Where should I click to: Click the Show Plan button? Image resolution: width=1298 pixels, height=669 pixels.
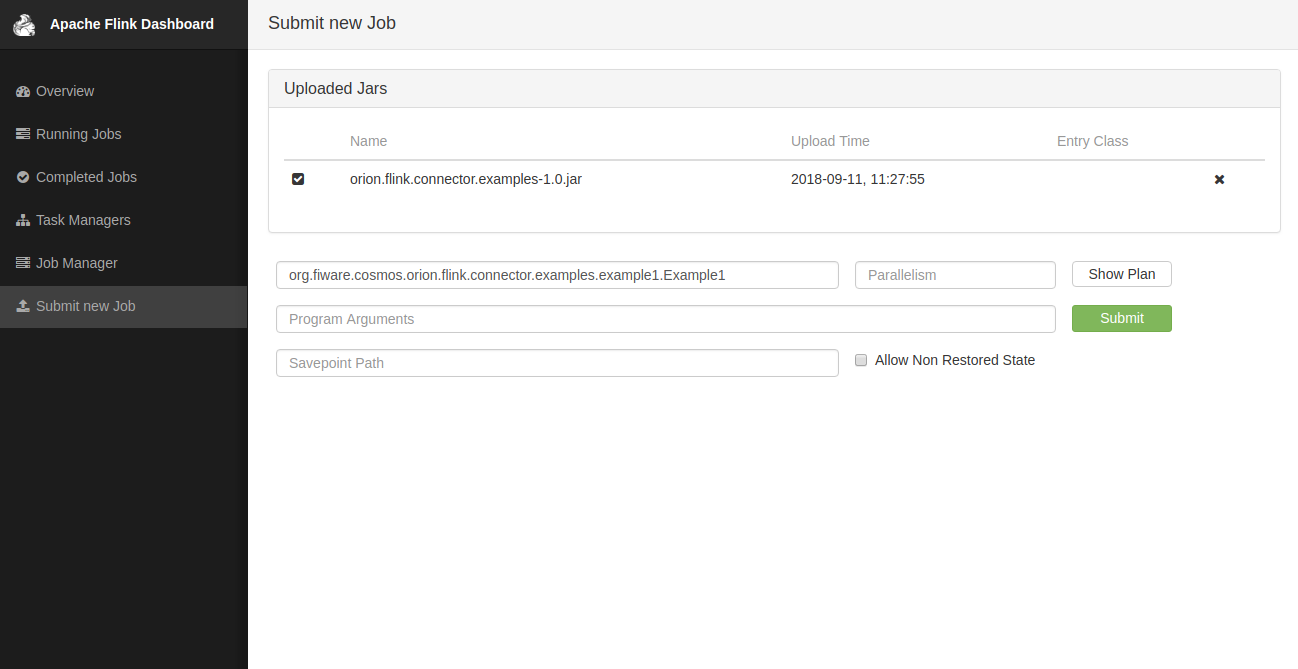pyautogui.click(x=1121, y=274)
